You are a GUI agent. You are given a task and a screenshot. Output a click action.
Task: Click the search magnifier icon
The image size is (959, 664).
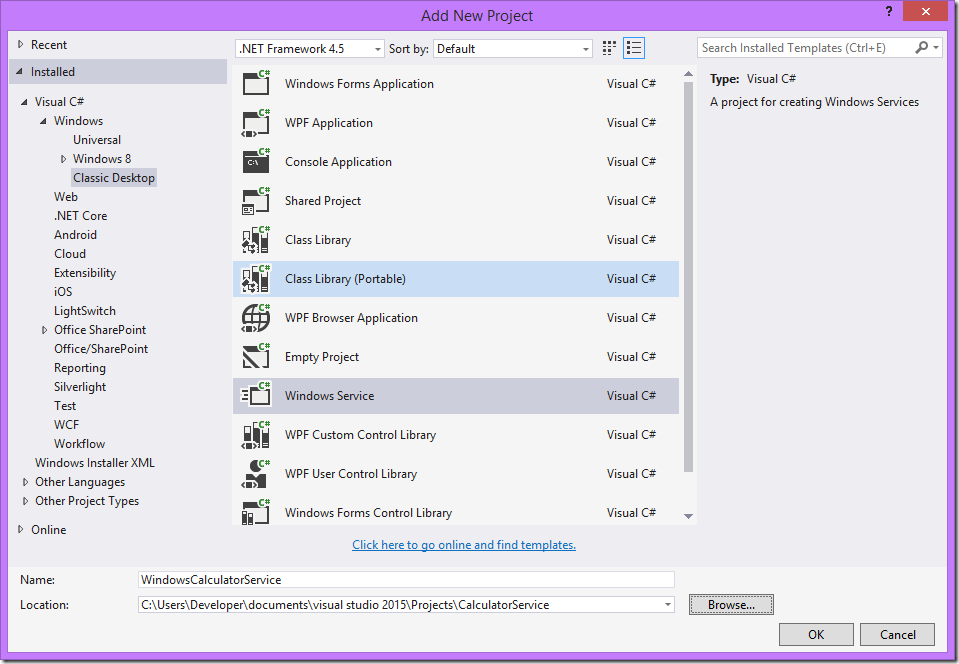tap(922, 48)
